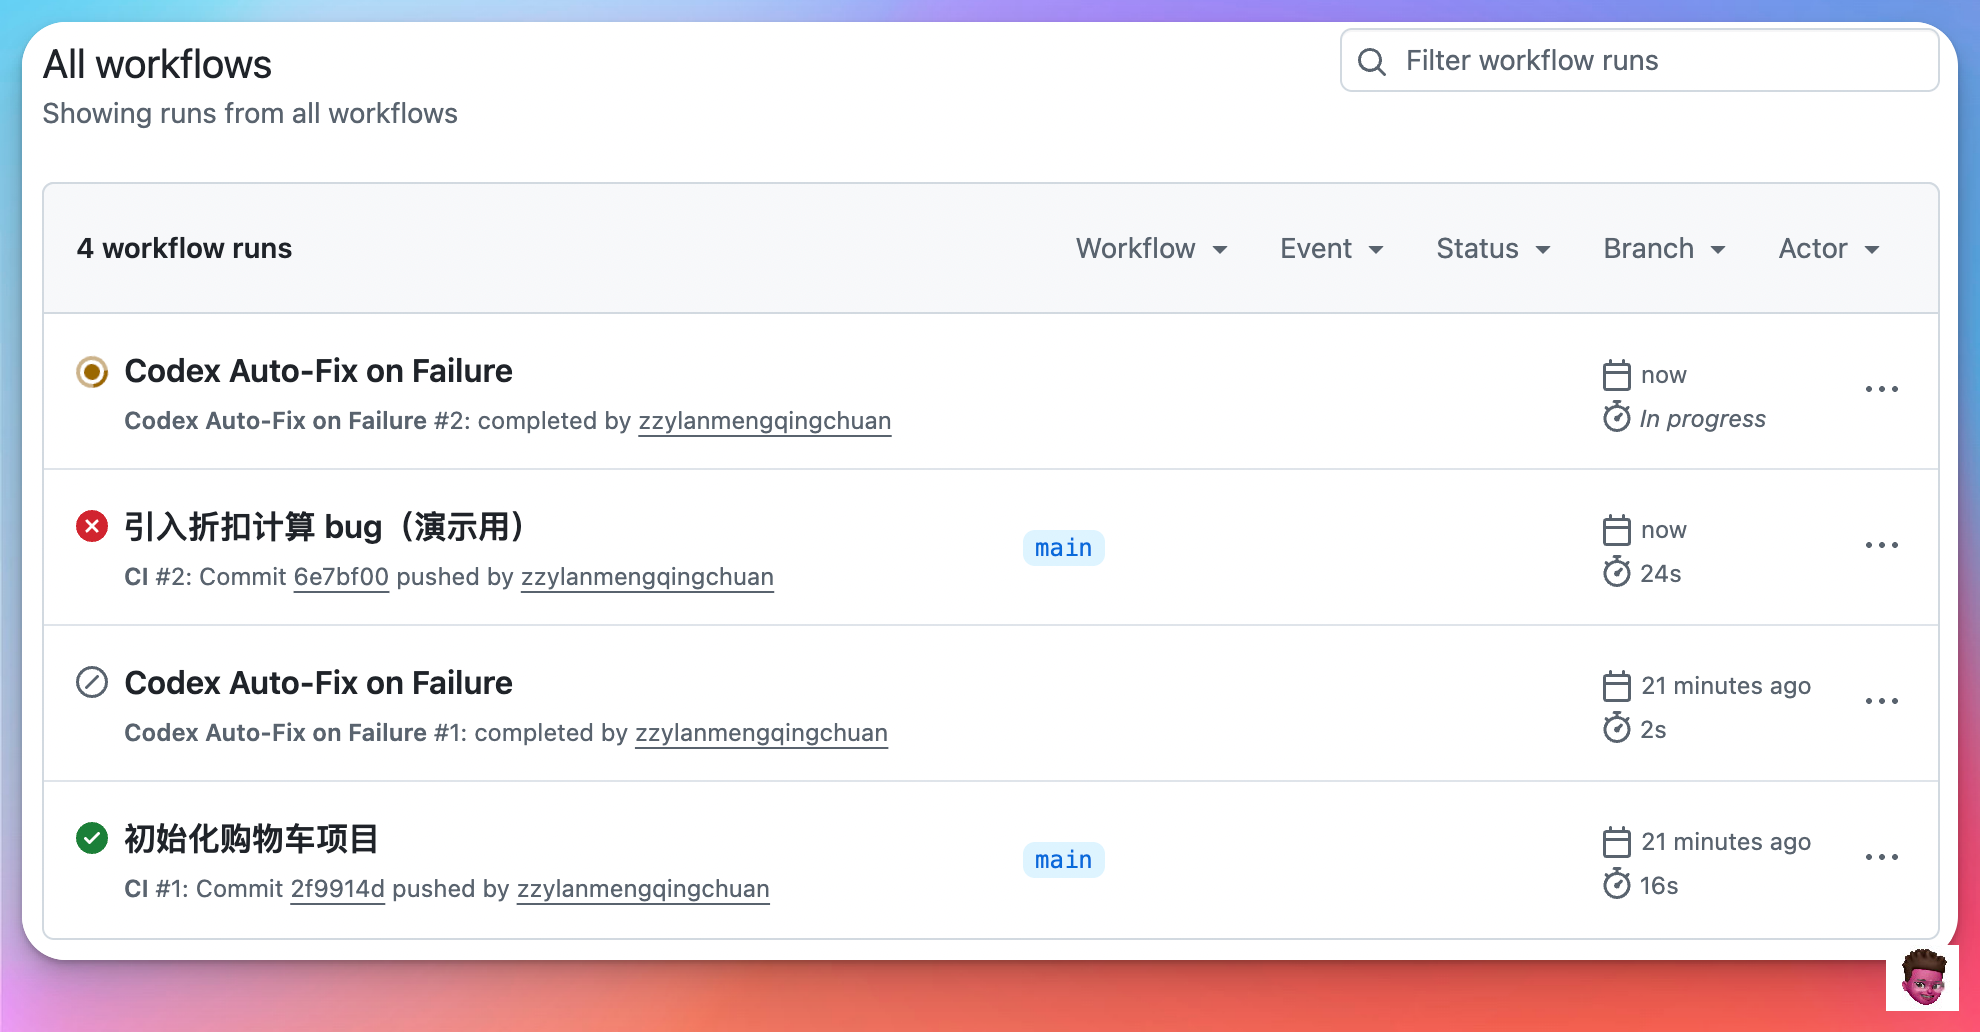Click main branch label on CI #2 row

(x=1064, y=548)
